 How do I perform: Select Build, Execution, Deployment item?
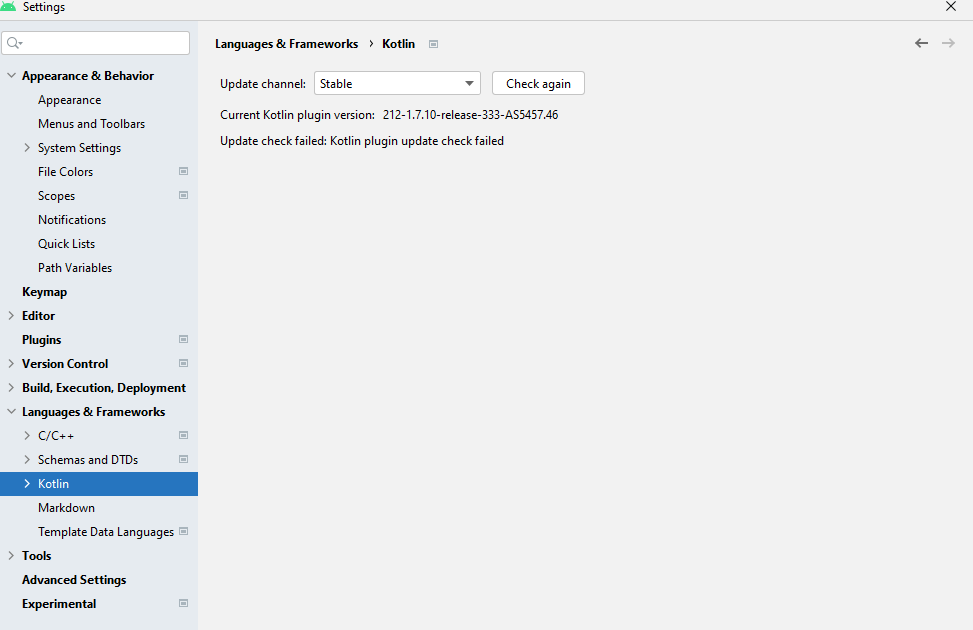(104, 388)
